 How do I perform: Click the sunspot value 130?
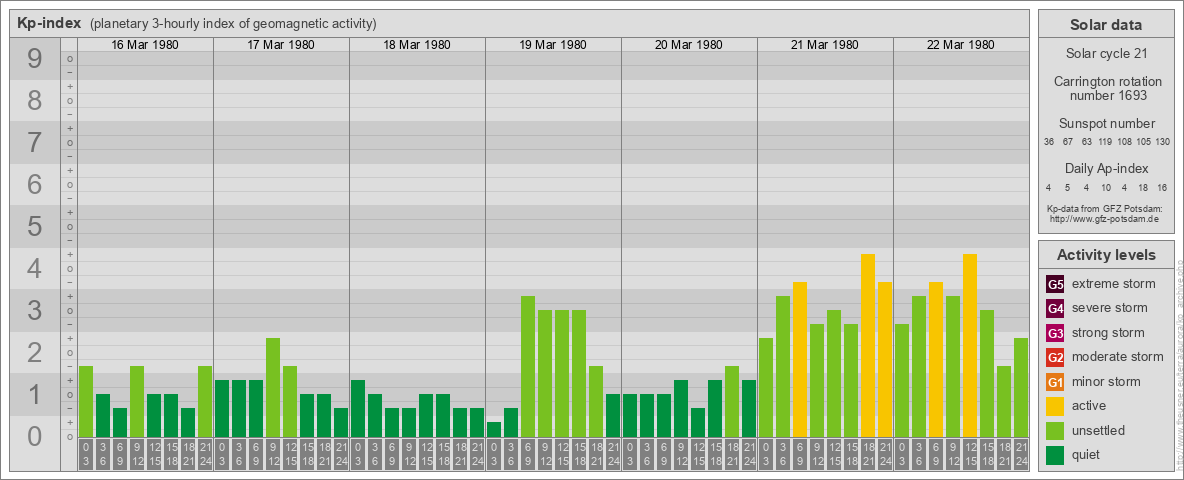point(1163,142)
